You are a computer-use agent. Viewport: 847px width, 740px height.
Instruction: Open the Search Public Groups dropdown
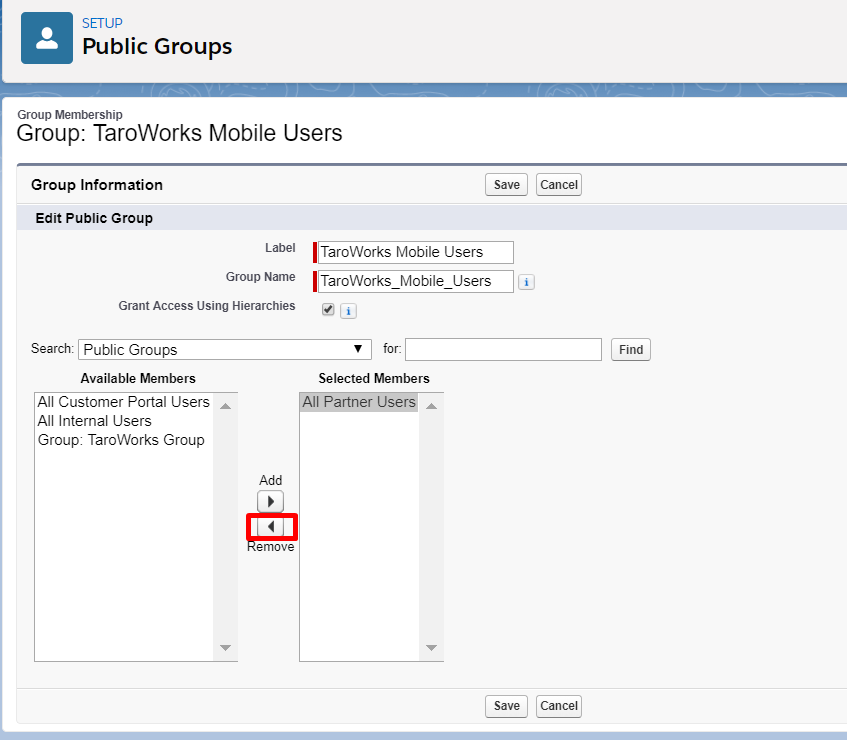click(225, 349)
